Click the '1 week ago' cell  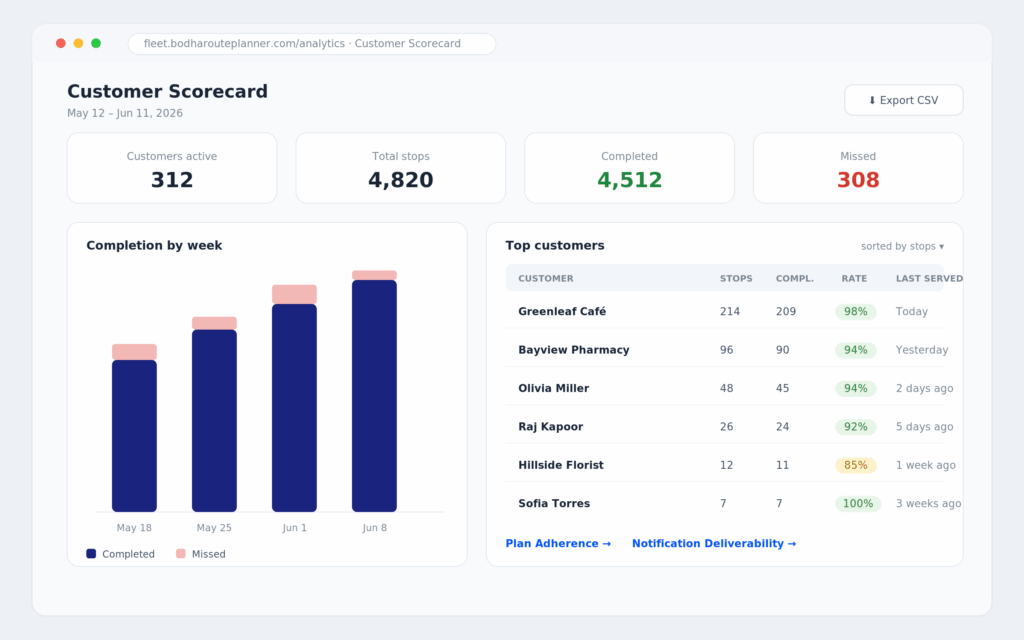(925, 465)
